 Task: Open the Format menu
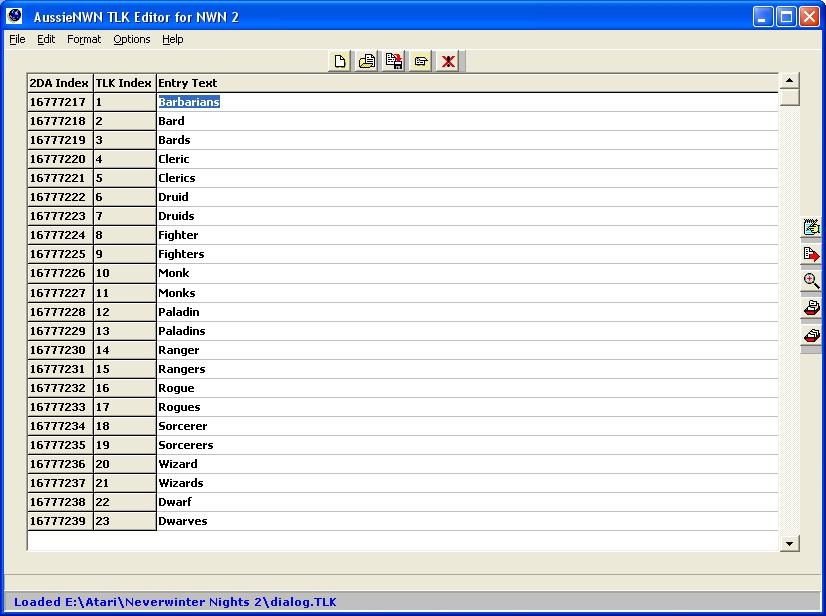(x=84, y=39)
